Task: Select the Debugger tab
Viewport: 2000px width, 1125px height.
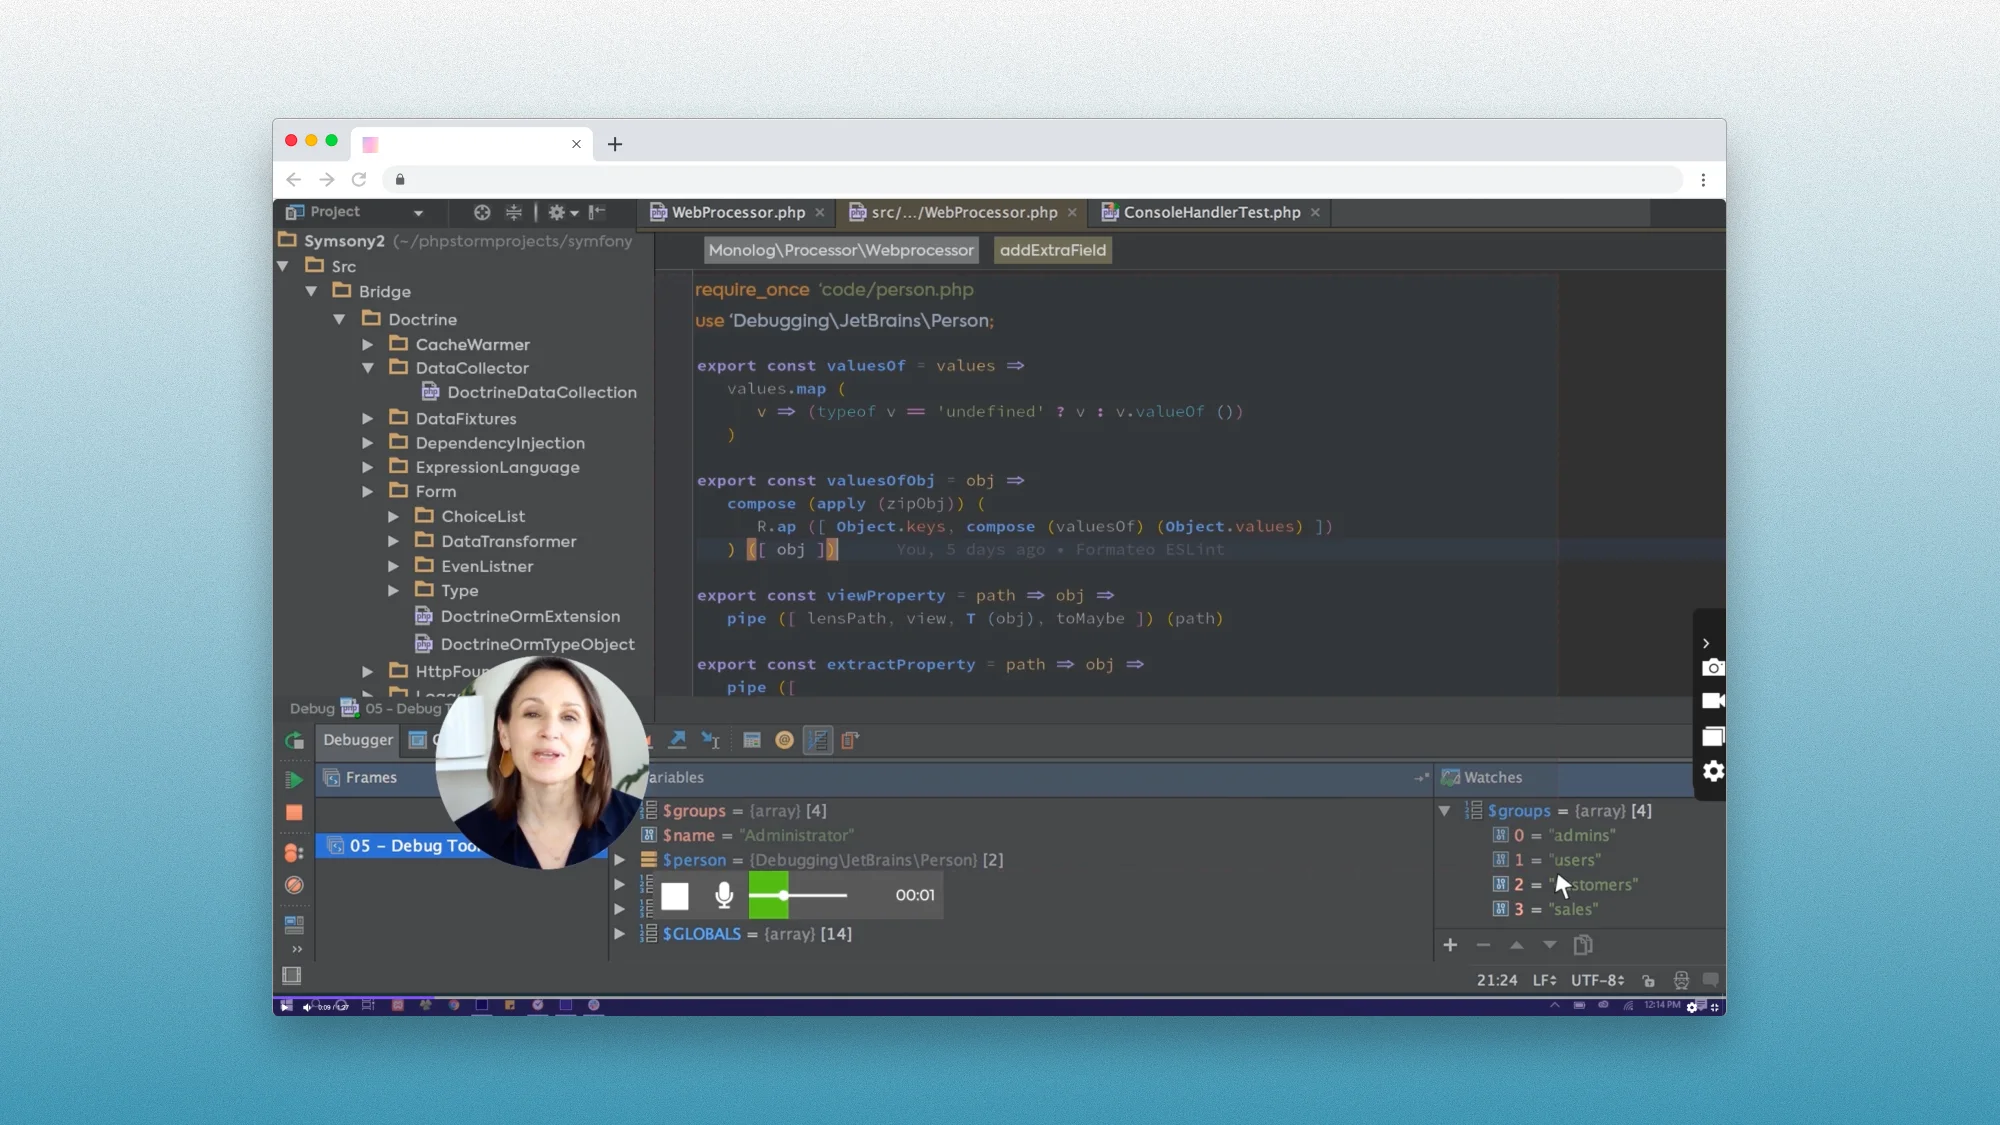Action: 358,740
